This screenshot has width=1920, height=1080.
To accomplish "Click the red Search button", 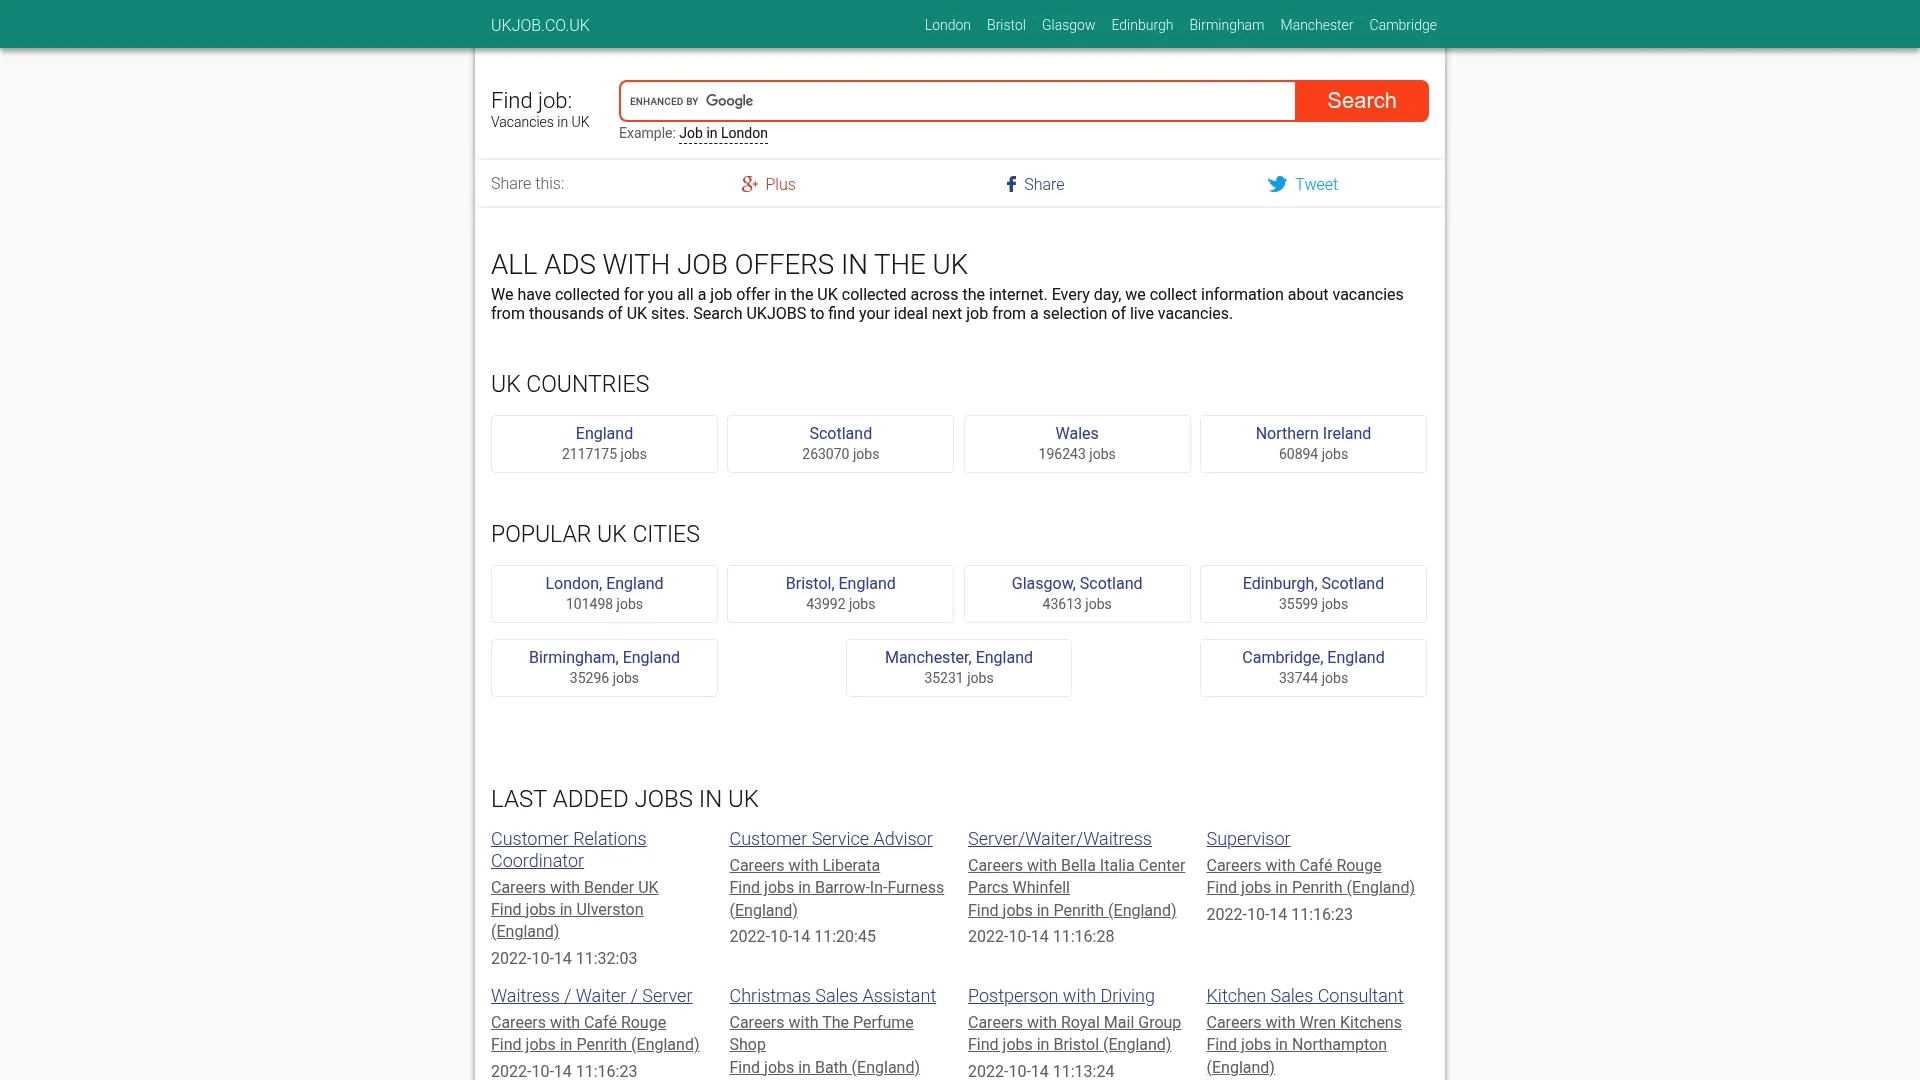I will [1361, 101].
